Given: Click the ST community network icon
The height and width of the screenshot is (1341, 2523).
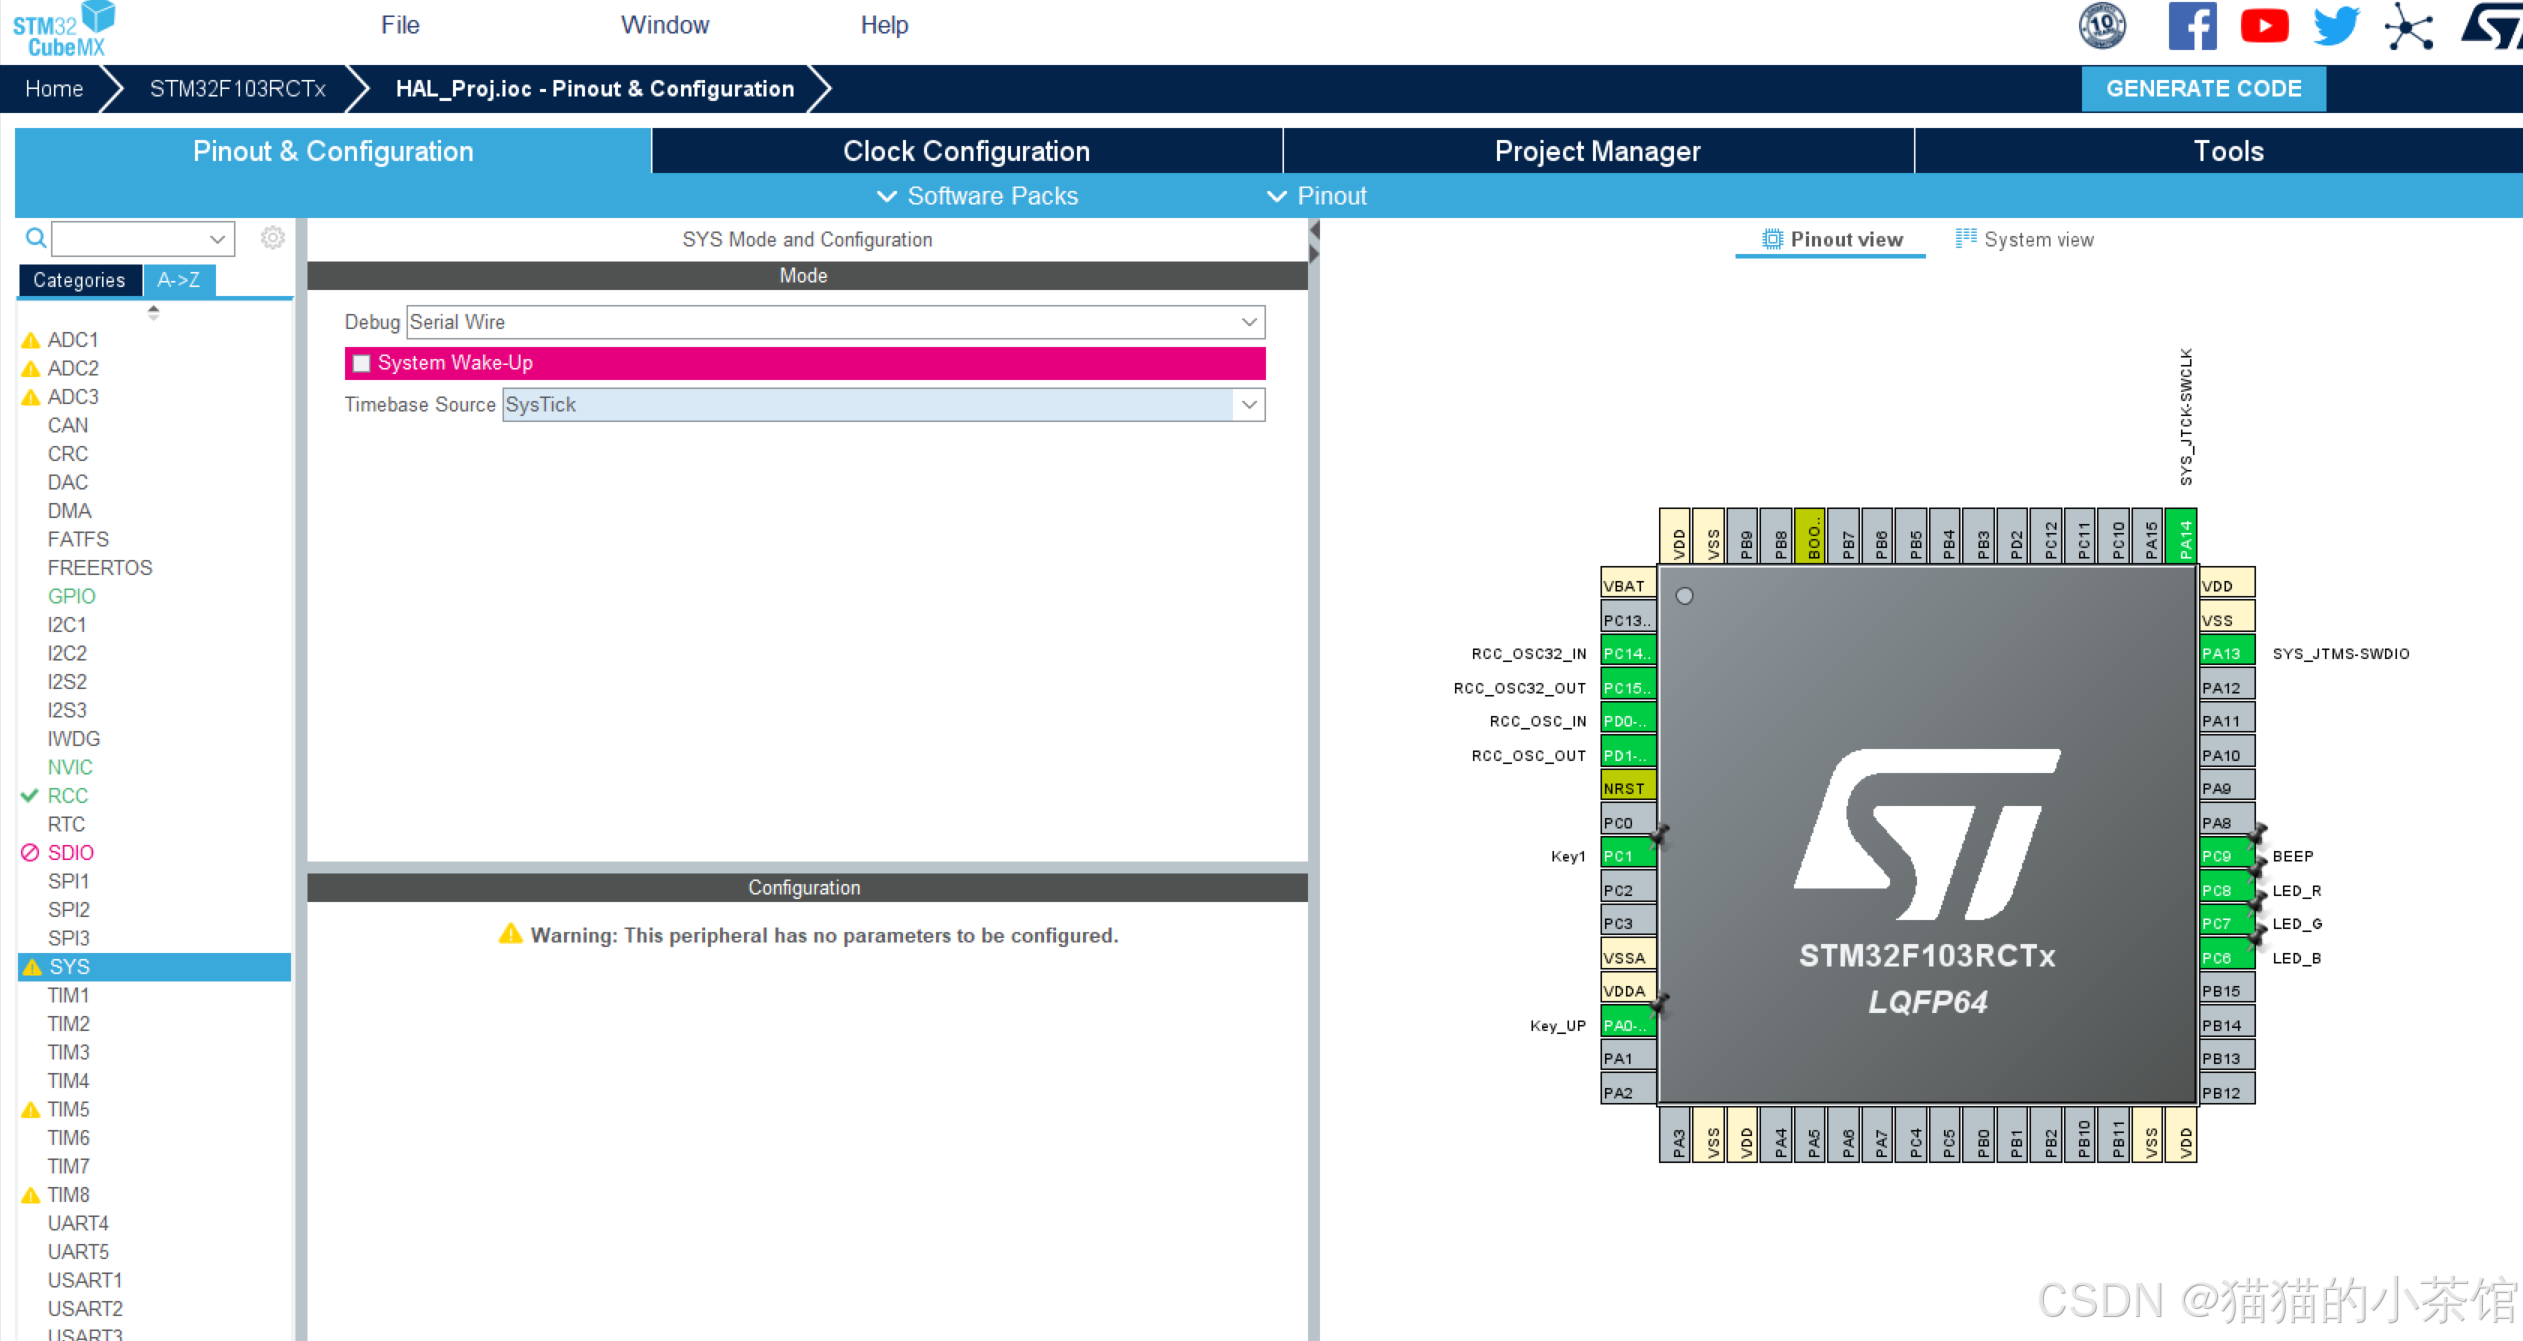Looking at the screenshot, I should coord(2408,26).
